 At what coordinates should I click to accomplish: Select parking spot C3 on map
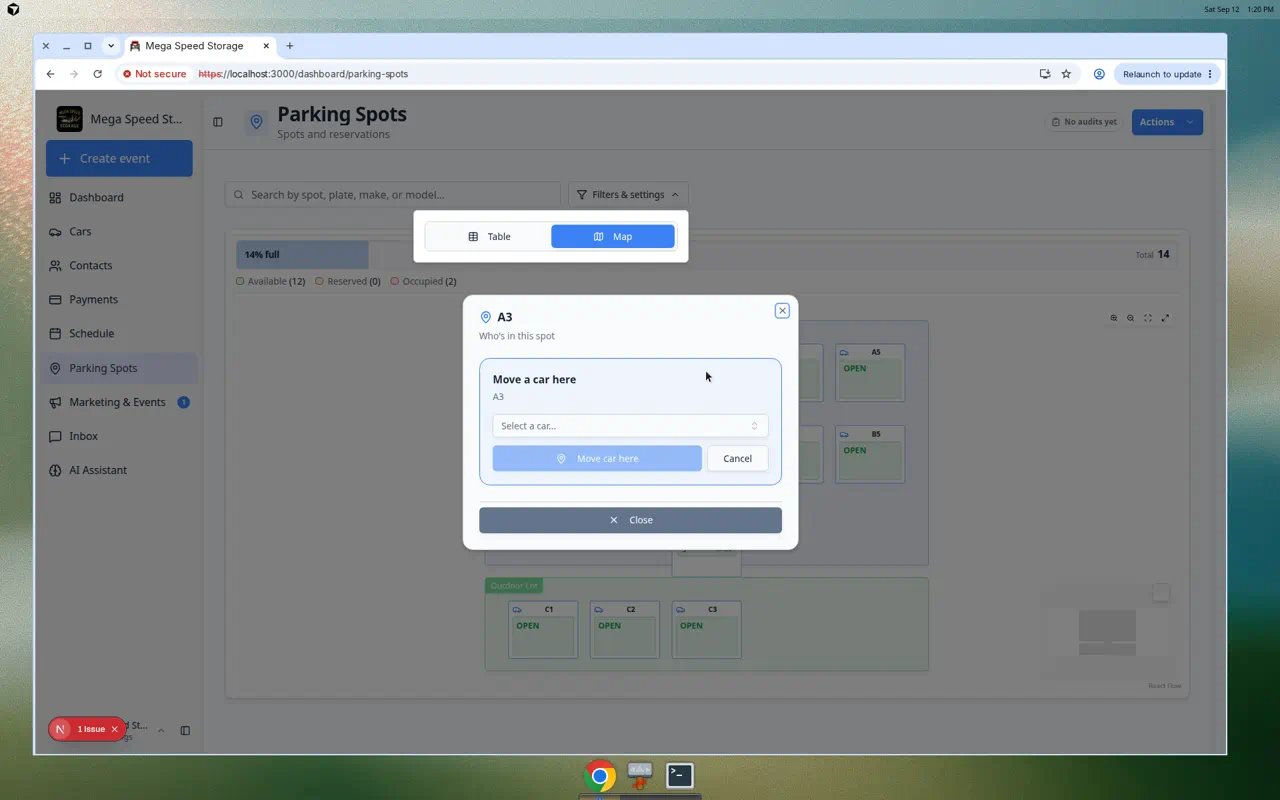(707, 630)
